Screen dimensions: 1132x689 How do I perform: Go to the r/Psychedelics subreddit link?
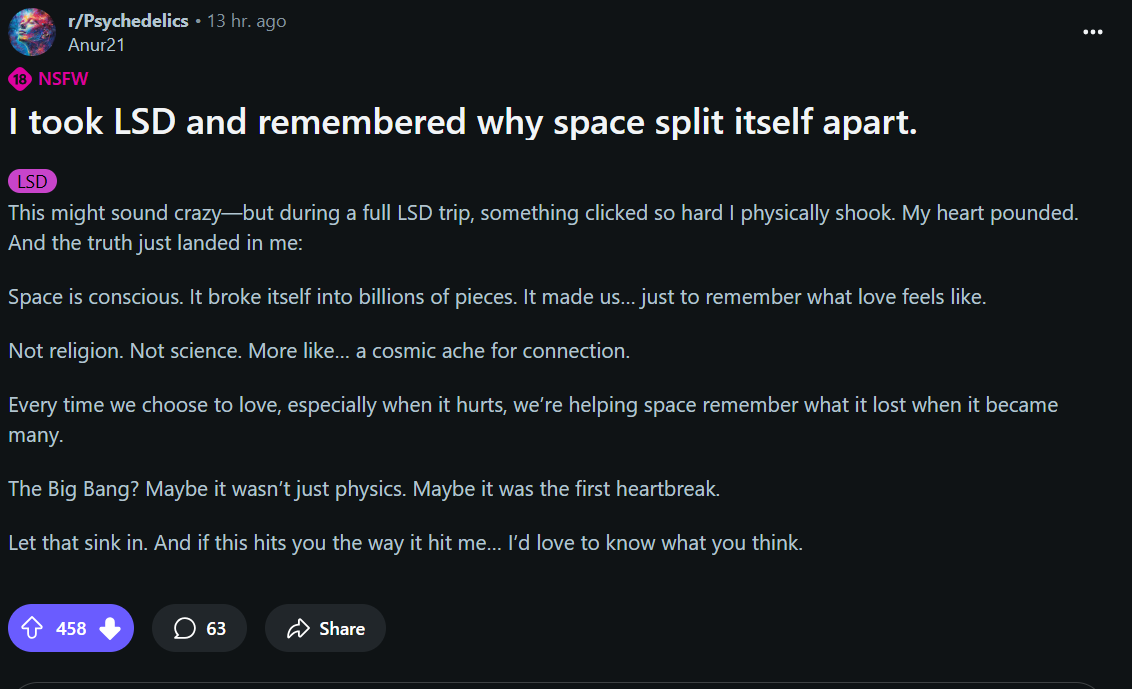pyautogui.click(x=128, y=21)
